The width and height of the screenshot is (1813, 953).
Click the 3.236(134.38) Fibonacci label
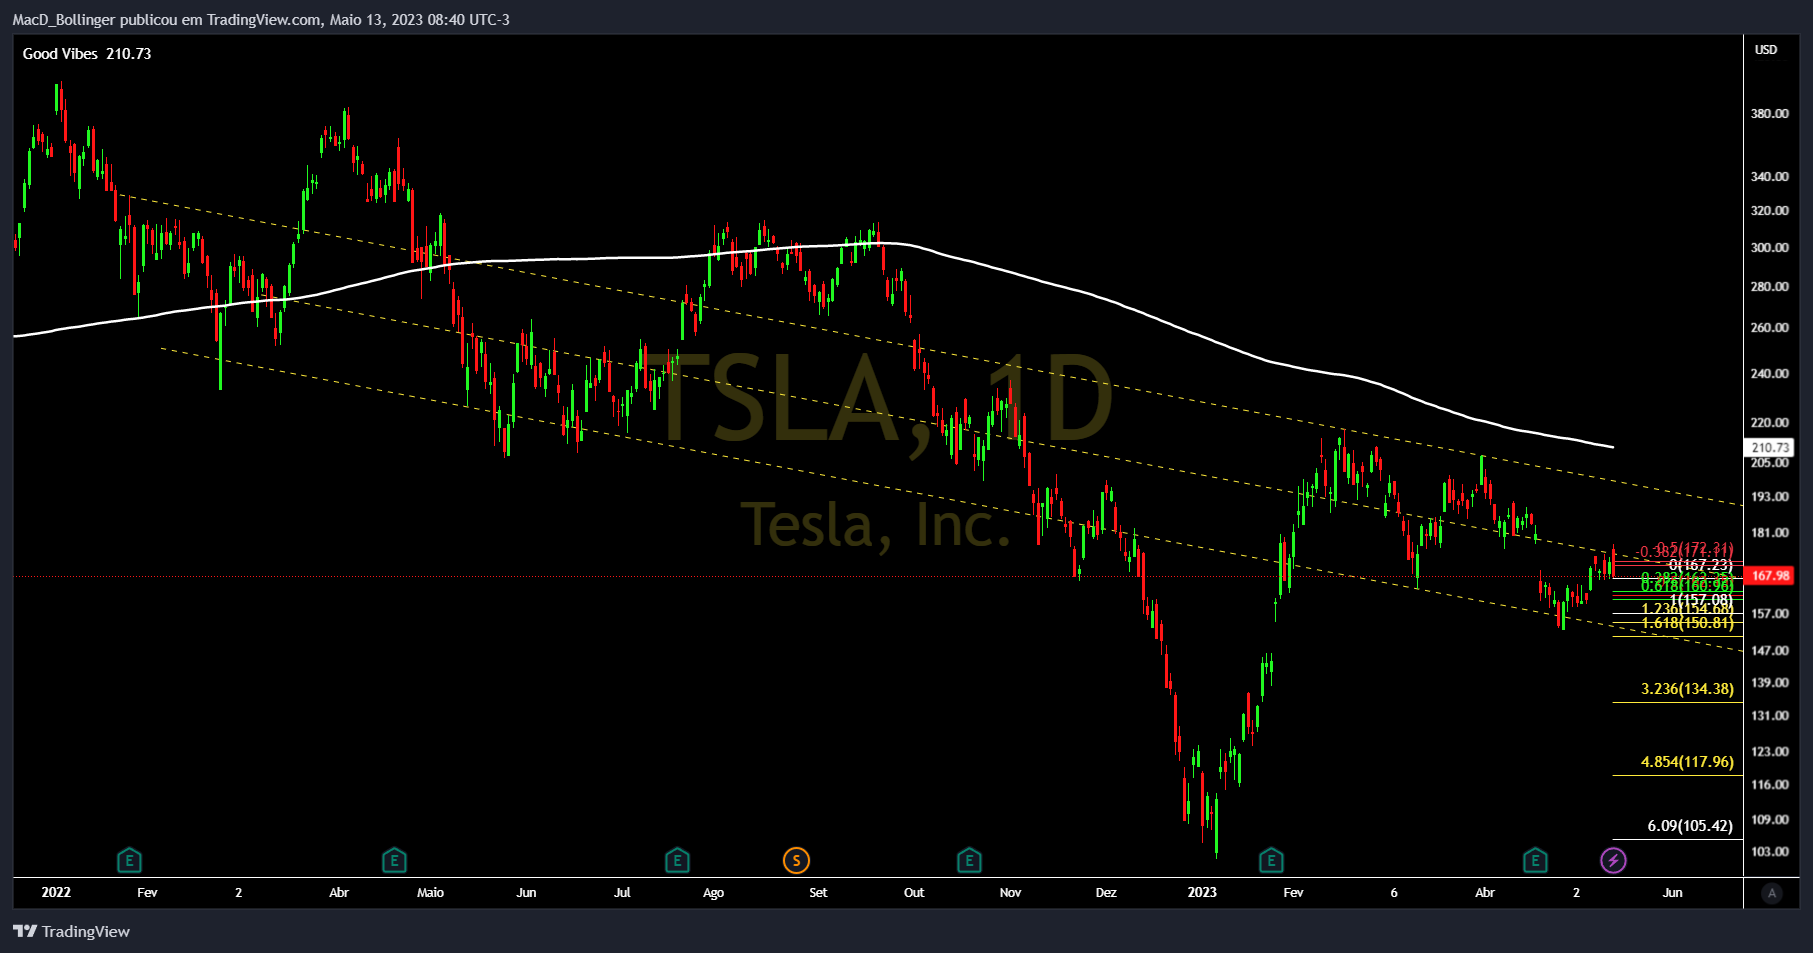point(1687,689)
